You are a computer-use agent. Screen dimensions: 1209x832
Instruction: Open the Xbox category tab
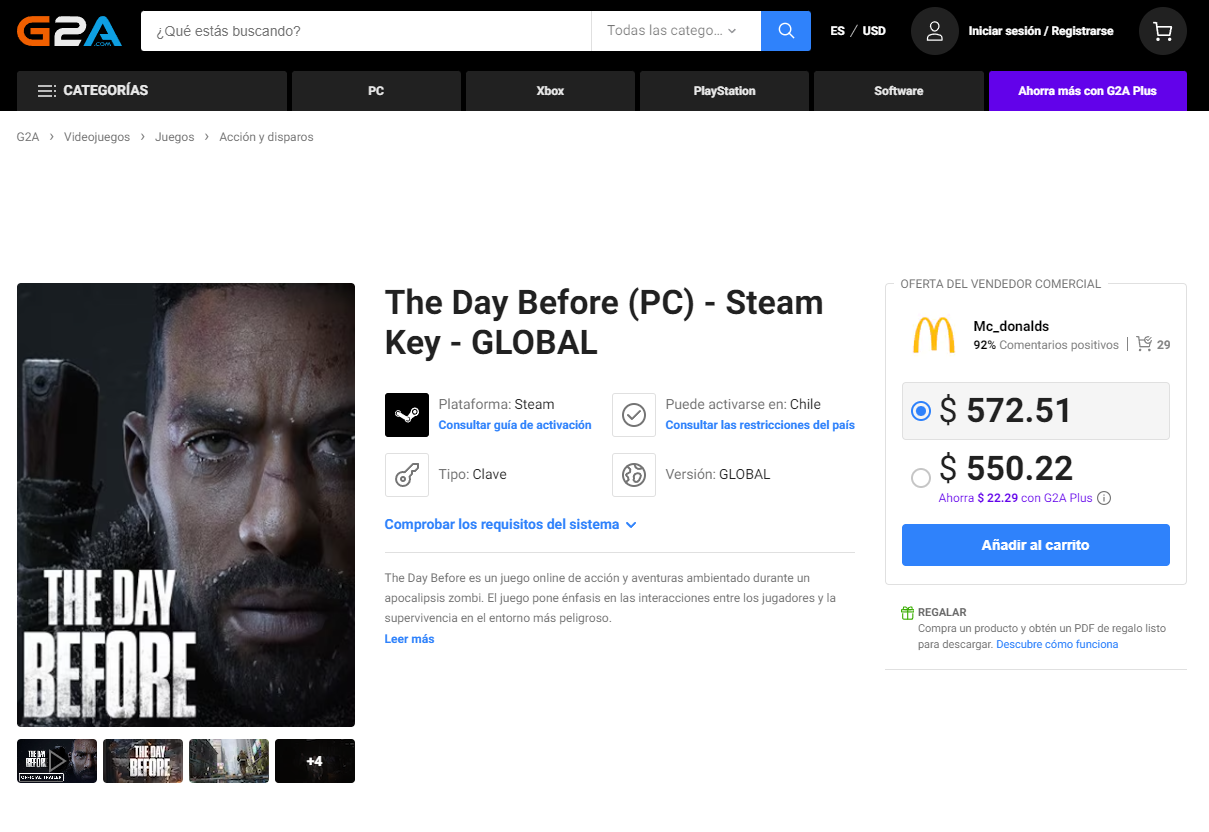pos(550,91)
